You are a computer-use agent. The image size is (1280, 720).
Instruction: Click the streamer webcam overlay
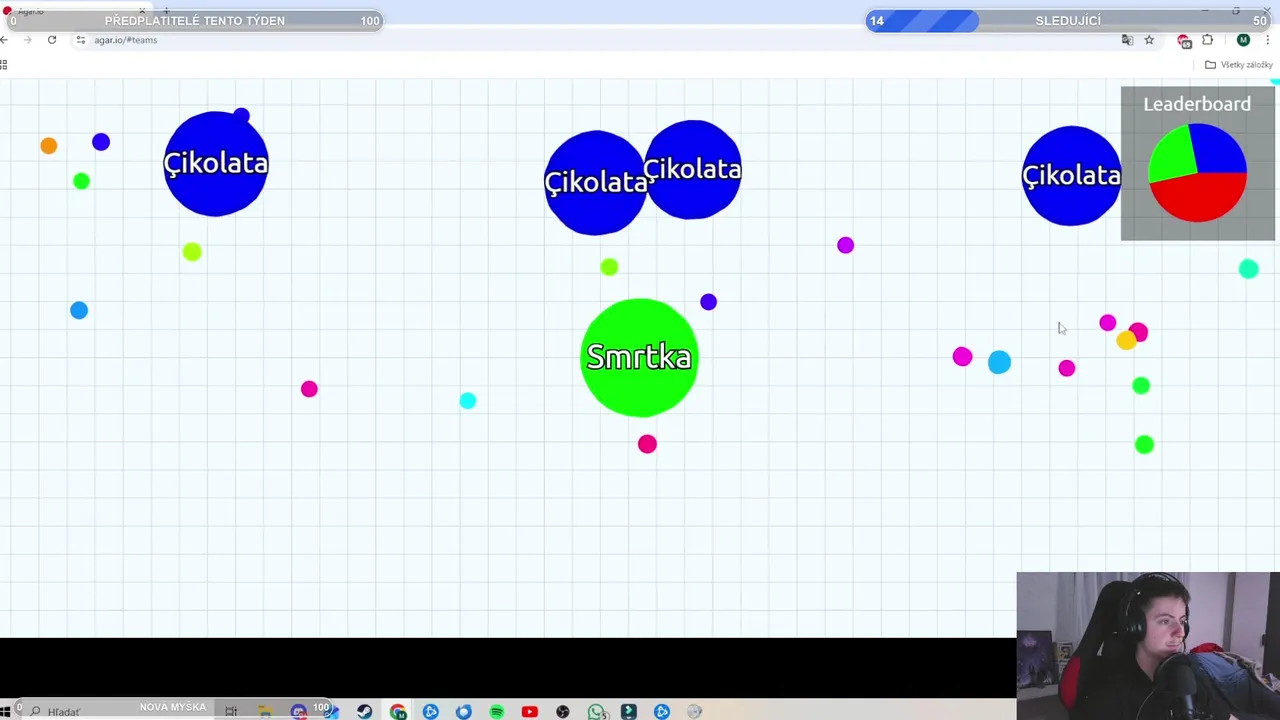click(1147, 646)
